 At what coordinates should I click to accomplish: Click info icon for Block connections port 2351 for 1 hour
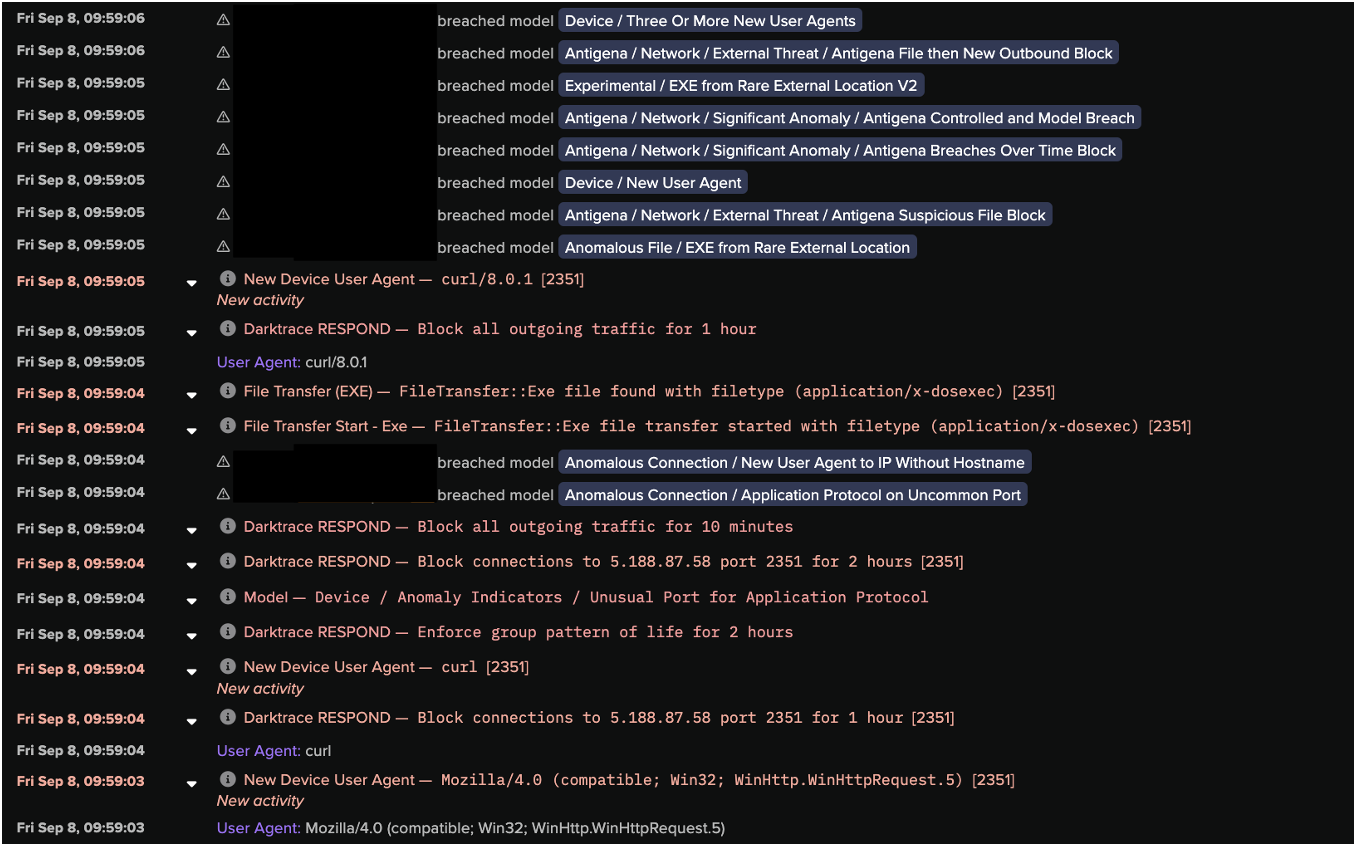point(227,717)
